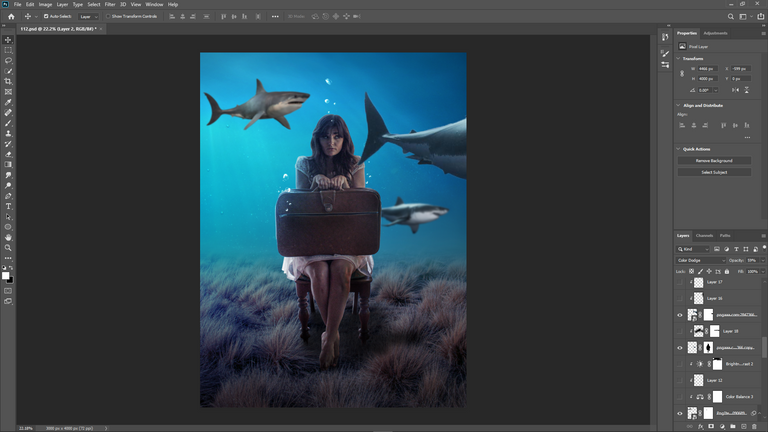Screen dimensions: 768x432
Task: Open the Layers panel menu
Action: (763, 236)
